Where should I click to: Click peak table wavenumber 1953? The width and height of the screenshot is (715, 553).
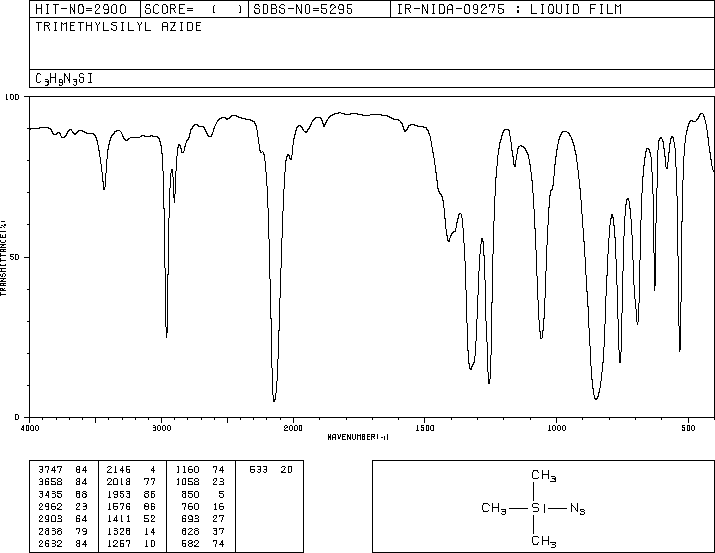[x=119, y=494]
